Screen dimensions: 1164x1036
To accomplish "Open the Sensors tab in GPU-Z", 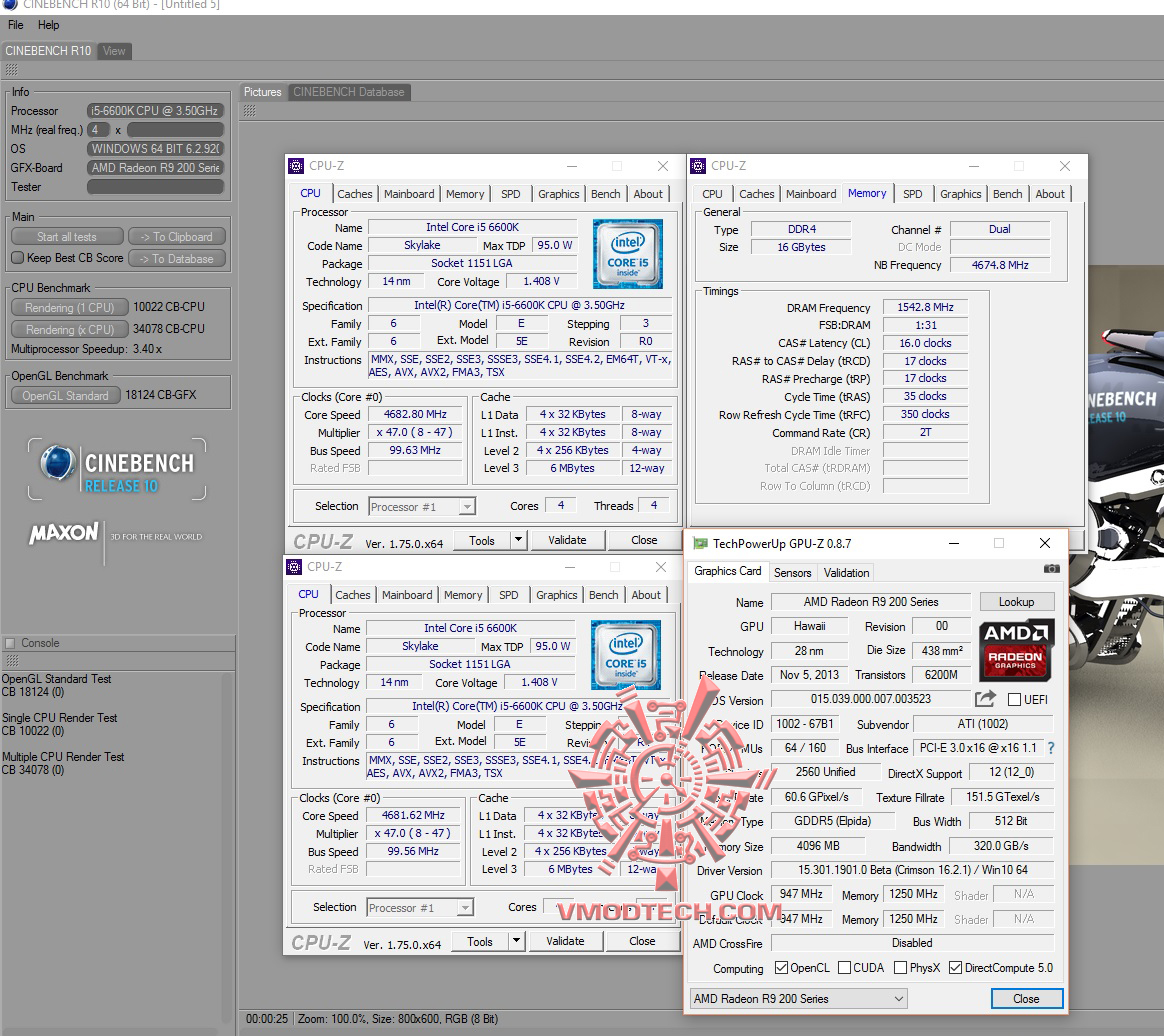I will (792, 572).
